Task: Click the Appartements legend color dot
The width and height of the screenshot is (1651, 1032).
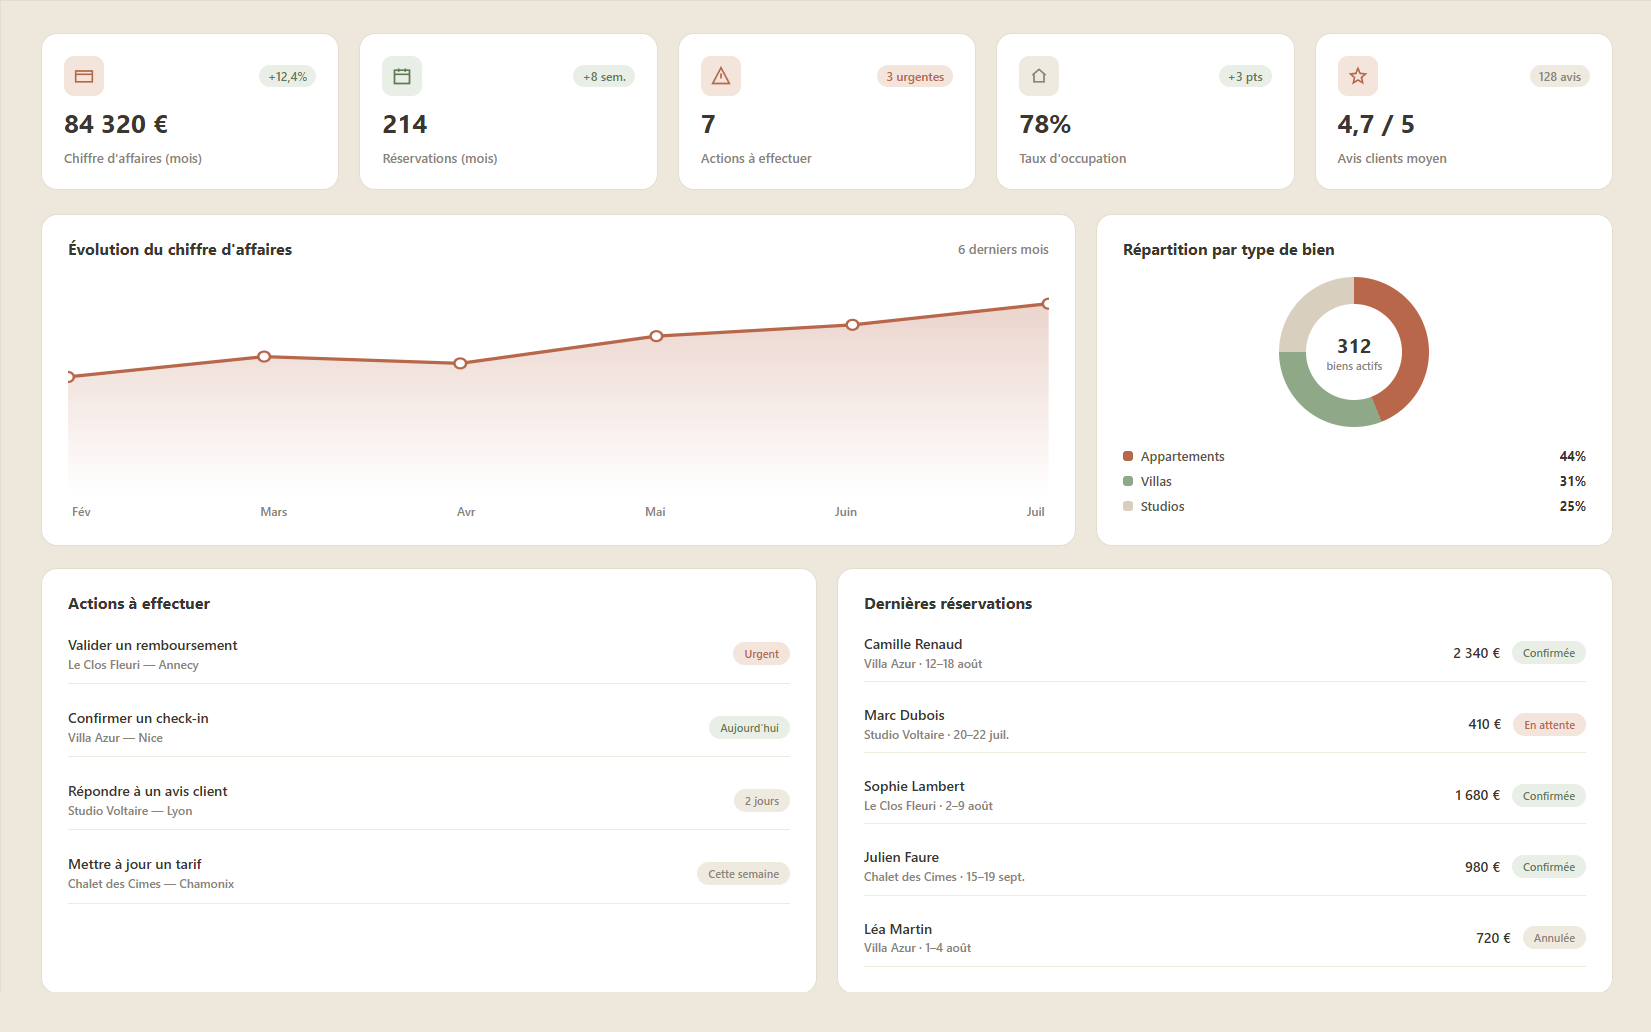Action: coord(1128,456)
